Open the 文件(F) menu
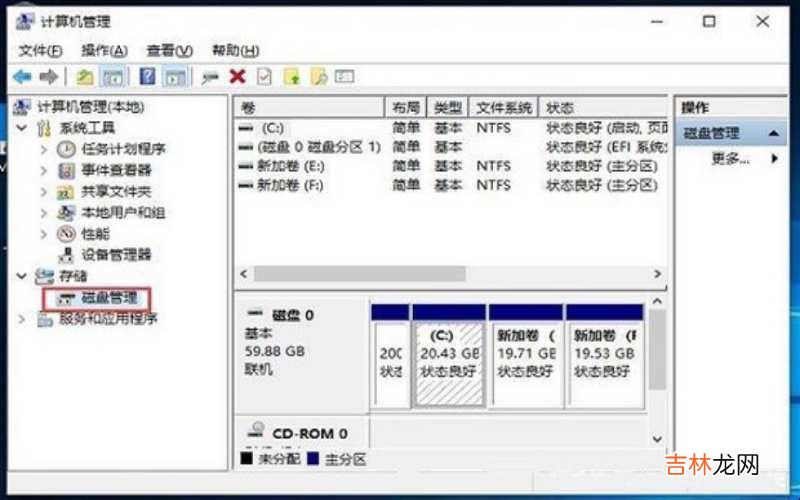800x500 pixels. pos(40,51)
